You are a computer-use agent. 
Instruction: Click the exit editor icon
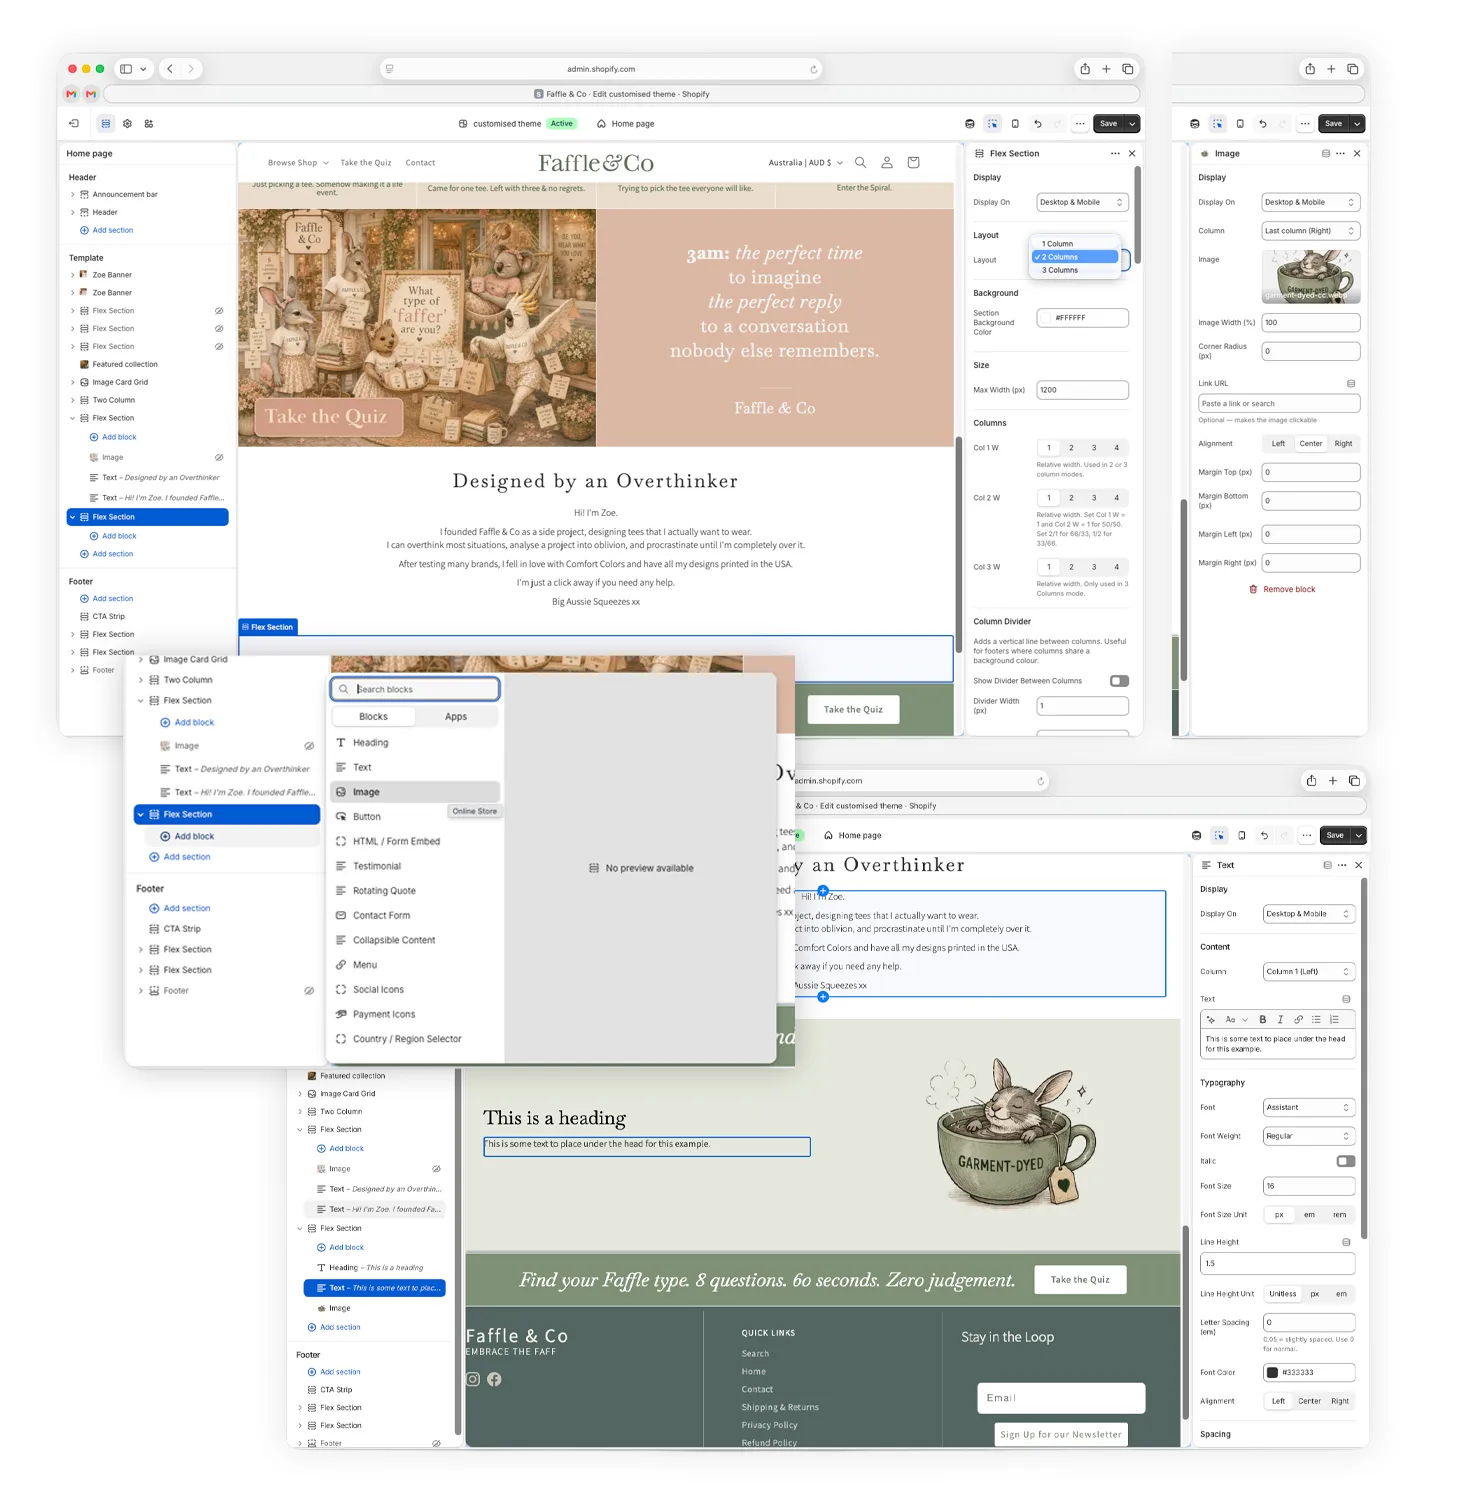point(74,124)
